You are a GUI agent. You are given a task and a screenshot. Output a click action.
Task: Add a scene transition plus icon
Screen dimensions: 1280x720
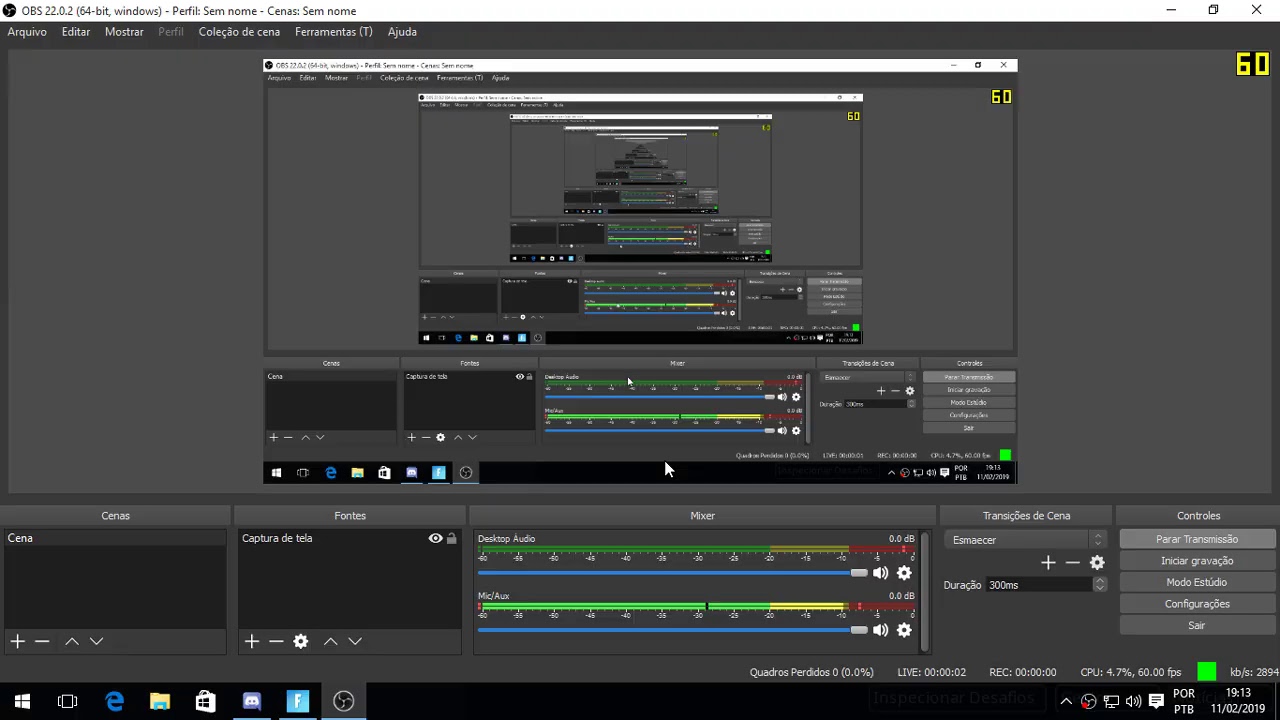click(1048, 563)
